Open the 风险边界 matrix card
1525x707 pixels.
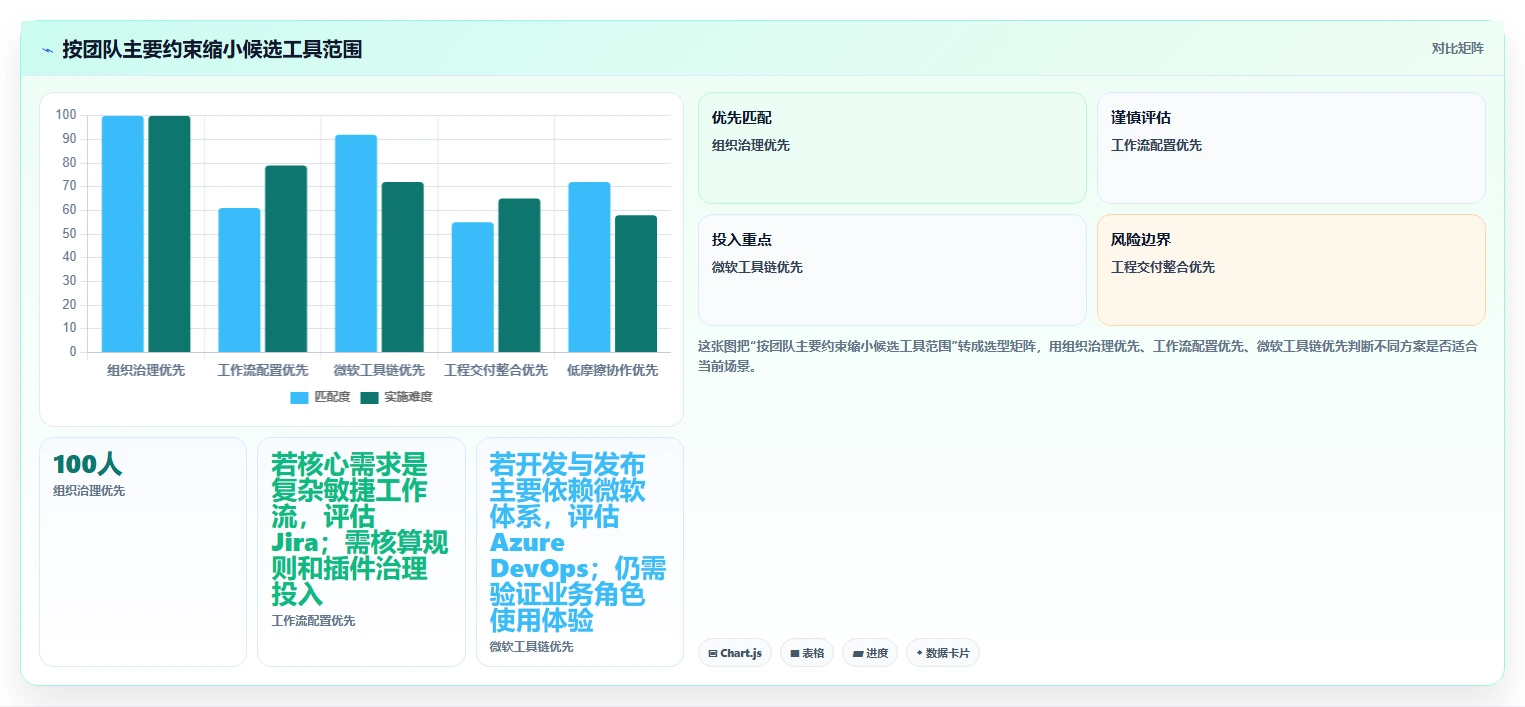1291,270
